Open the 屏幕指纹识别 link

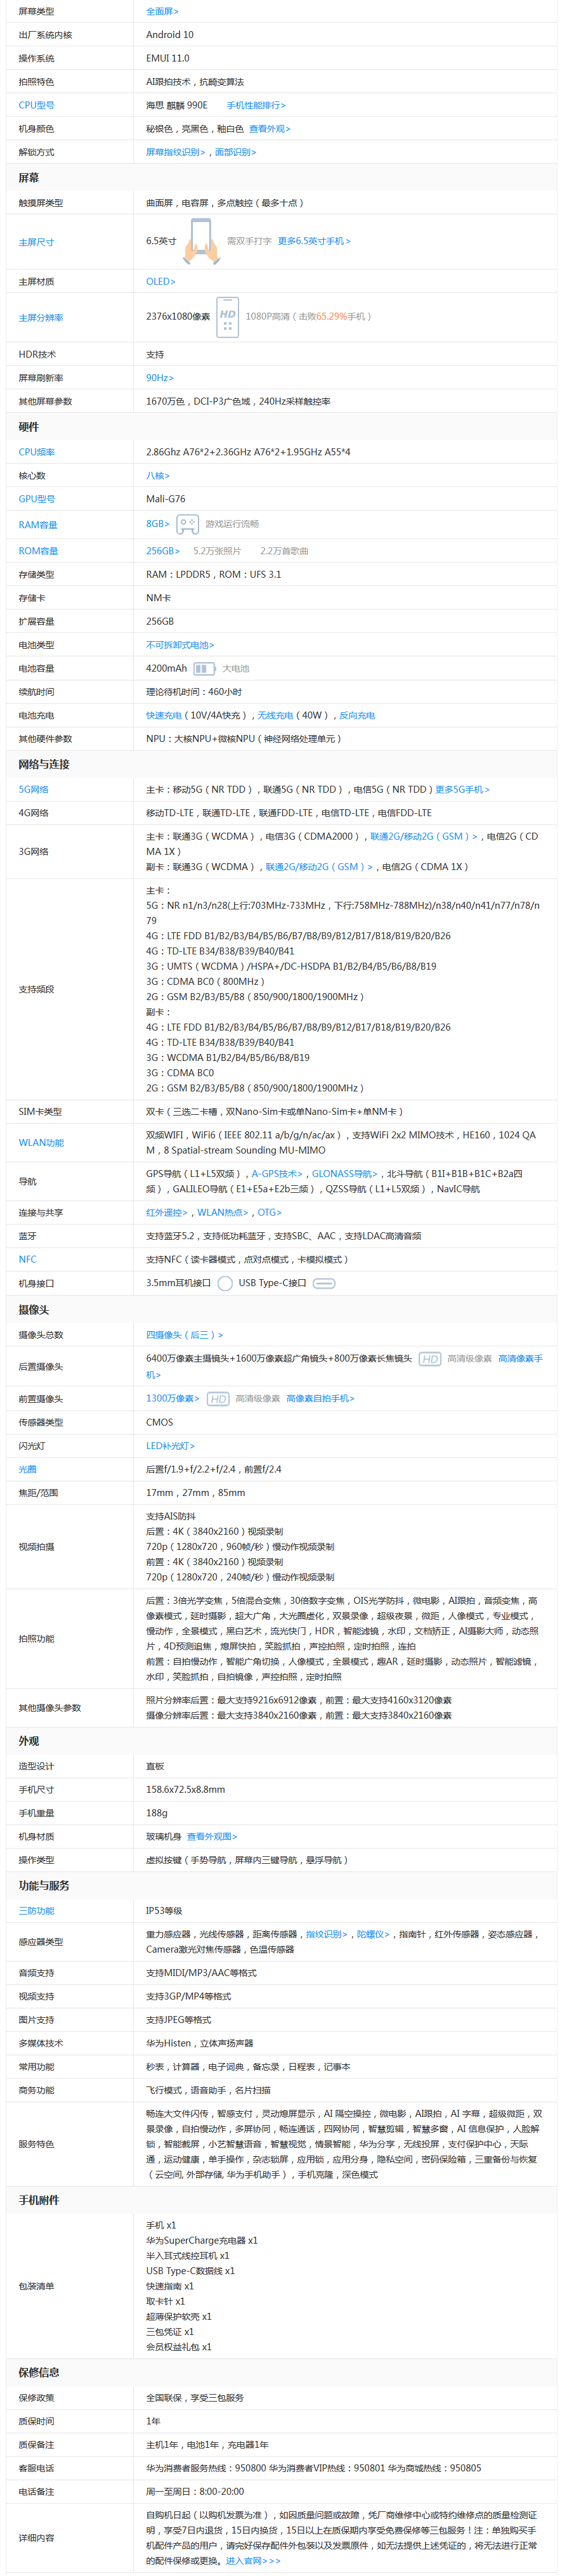[176, 152]
